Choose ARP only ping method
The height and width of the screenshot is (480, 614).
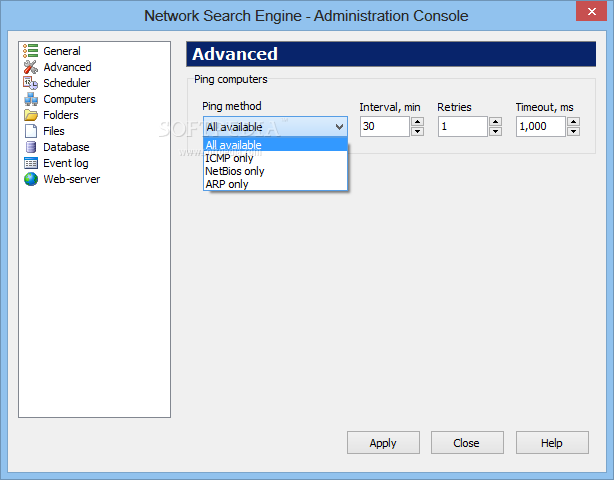[x=275, y=184]
